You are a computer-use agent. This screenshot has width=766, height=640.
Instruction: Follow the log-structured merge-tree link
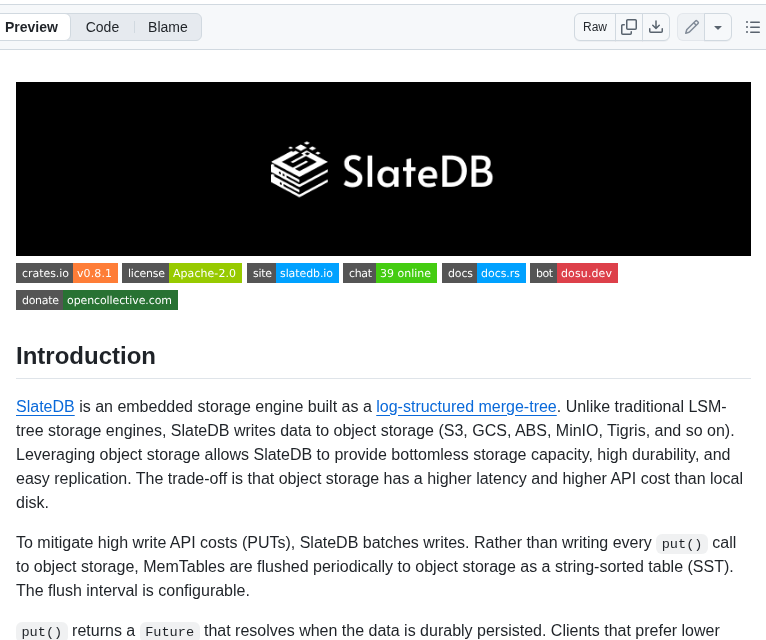[466, 406]
